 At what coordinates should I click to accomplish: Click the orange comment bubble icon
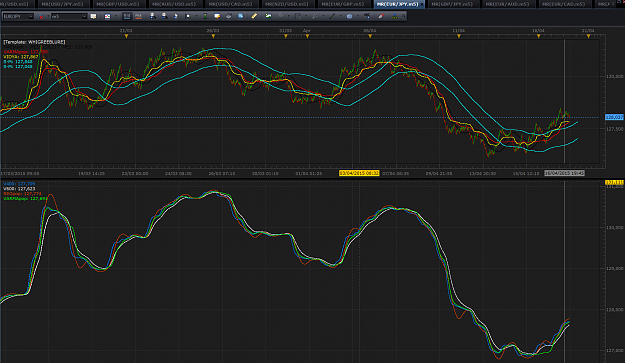pos(217,16)
